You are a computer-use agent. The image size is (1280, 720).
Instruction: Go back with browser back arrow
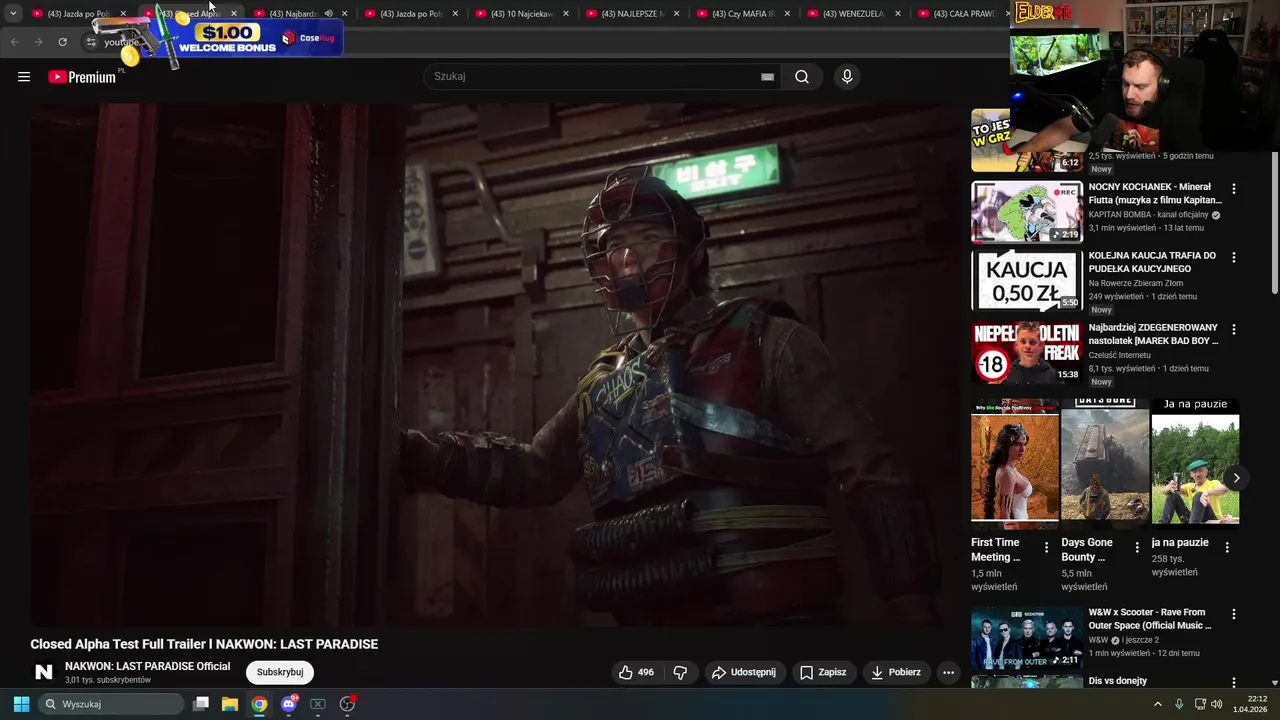click(14, 42)
